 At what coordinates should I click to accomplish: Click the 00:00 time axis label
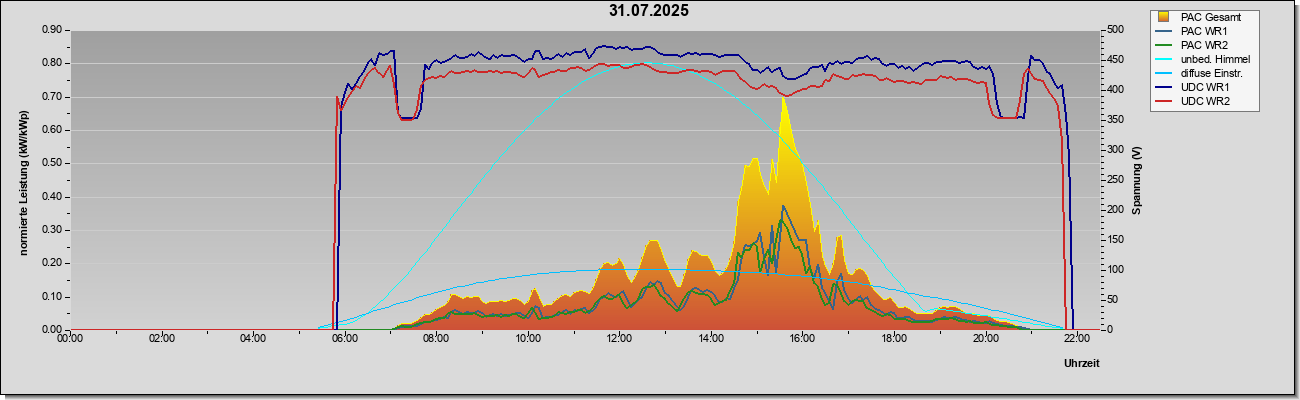coord(70,340)
